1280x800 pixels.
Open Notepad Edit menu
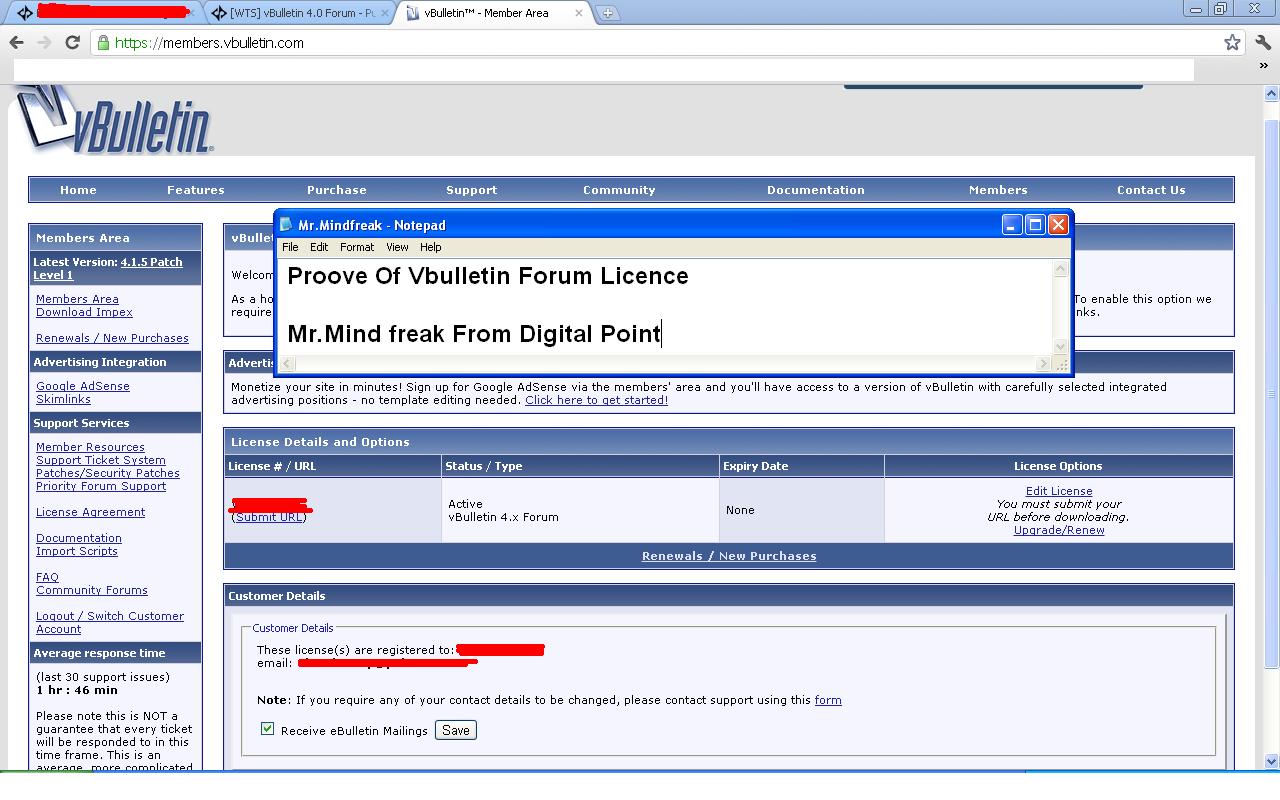[x=319, y=247]
